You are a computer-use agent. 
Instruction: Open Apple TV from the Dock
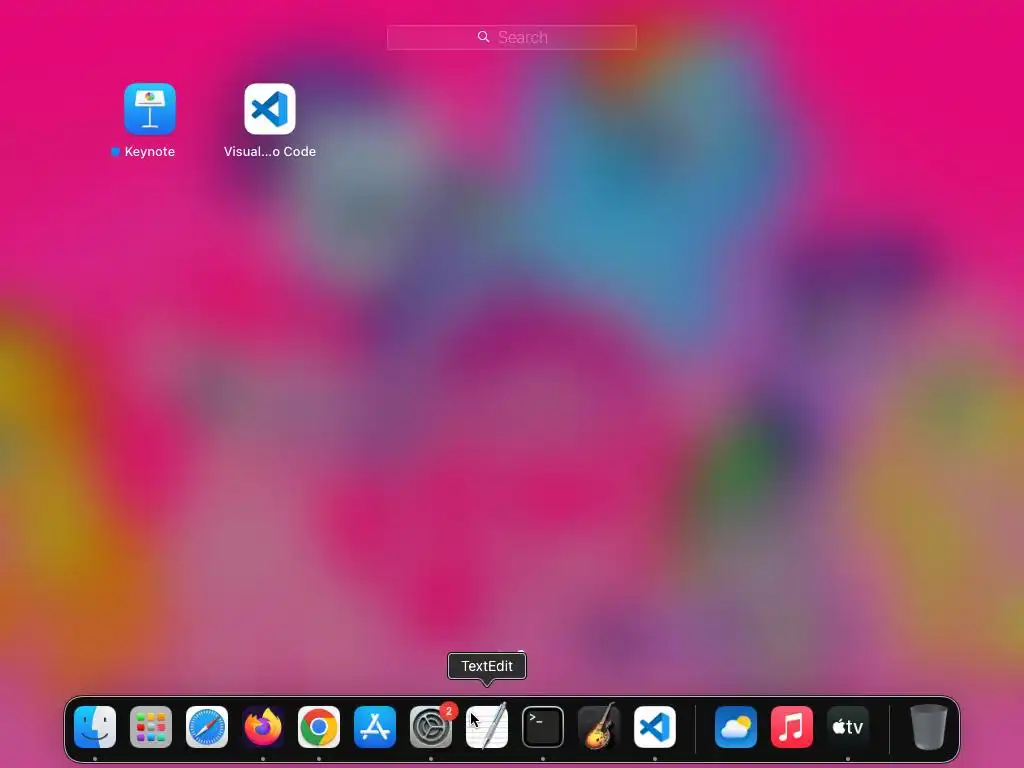(x=848, y=726)
